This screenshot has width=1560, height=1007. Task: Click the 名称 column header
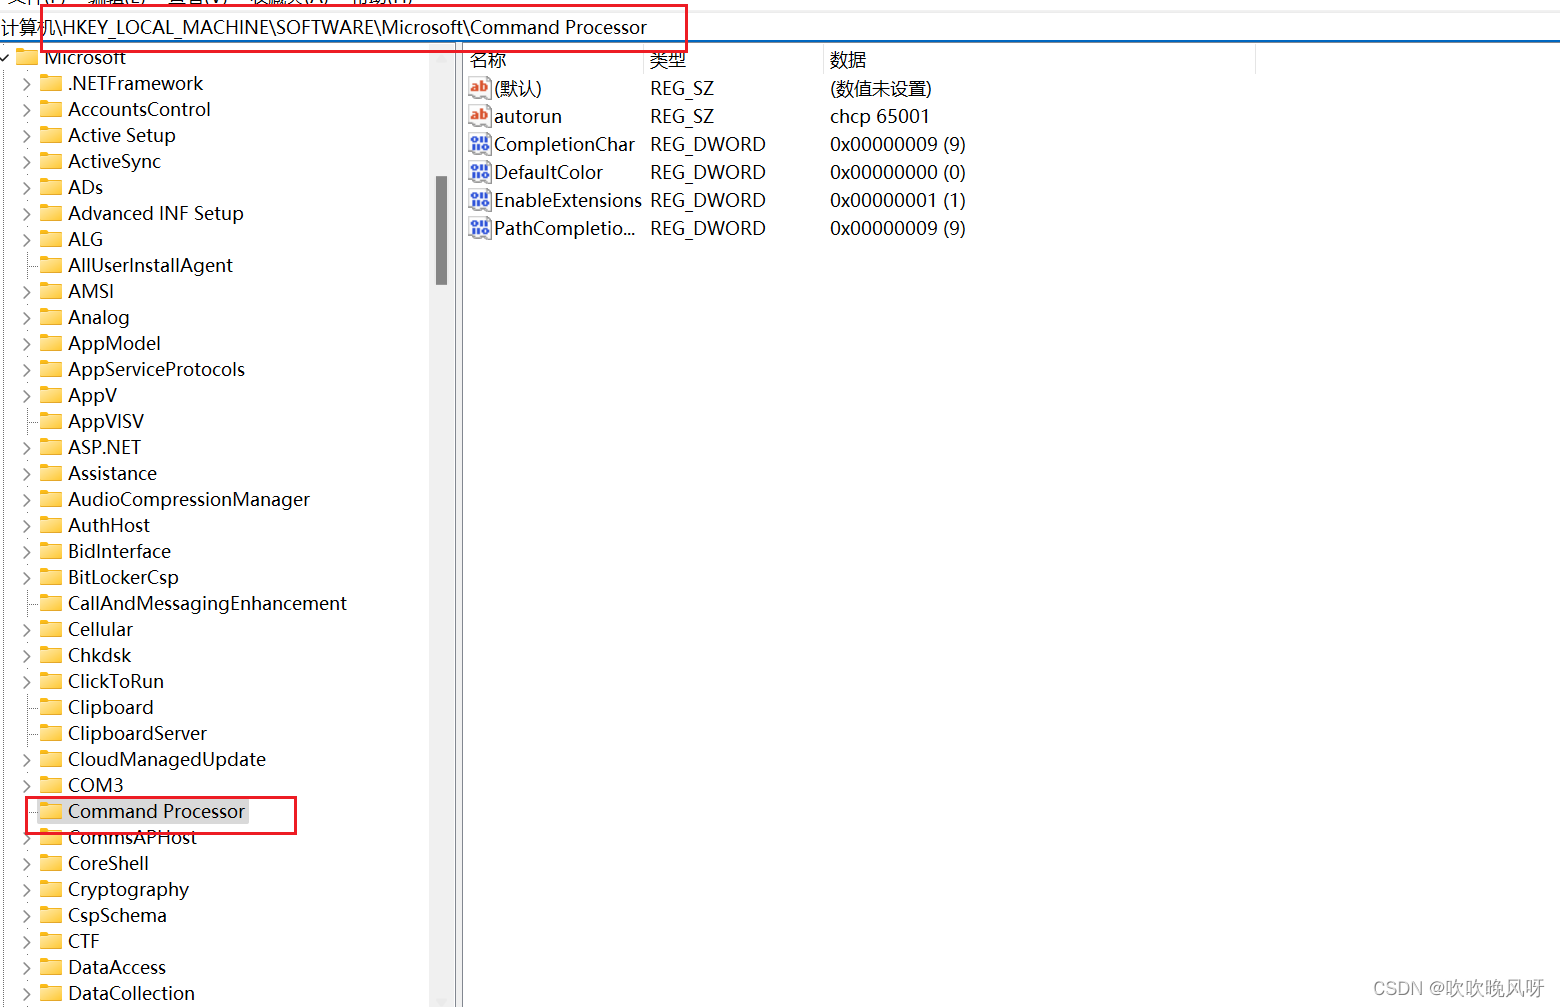click(x=487, y=60)
